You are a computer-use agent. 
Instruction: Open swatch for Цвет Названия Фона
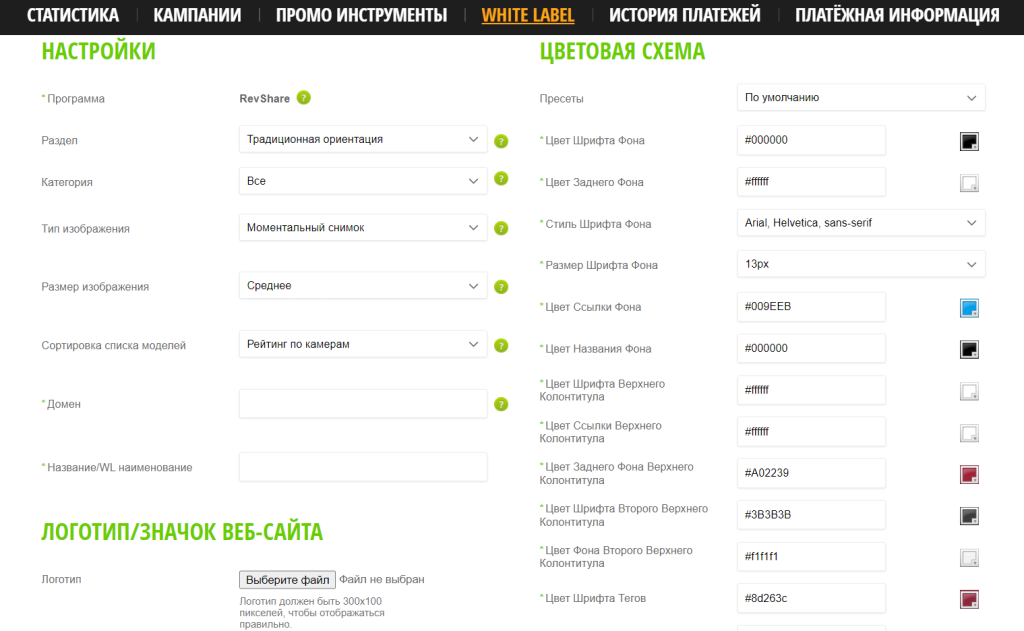click(x=969, y=349)
